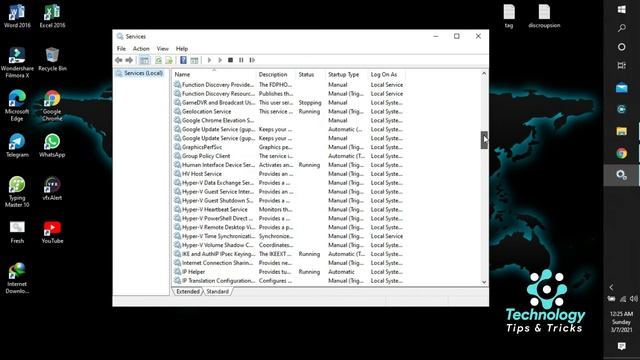Click the Export List toolbar icon
Screen dimensions: 640x360
(169, 60)
